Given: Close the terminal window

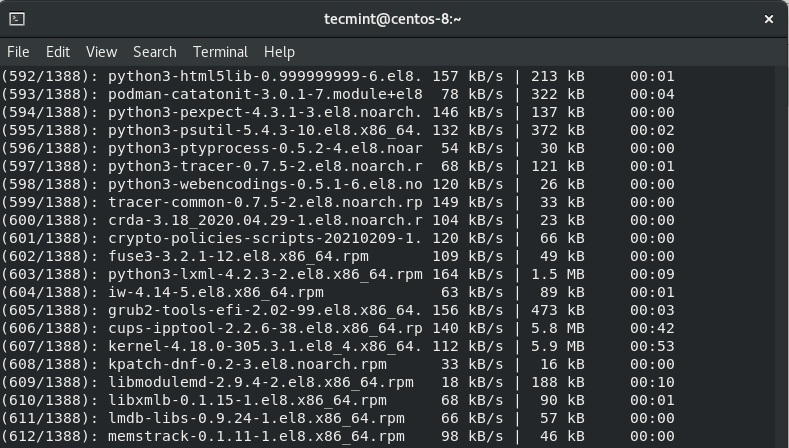Looking at the screenshot, I should click(769, 19).
